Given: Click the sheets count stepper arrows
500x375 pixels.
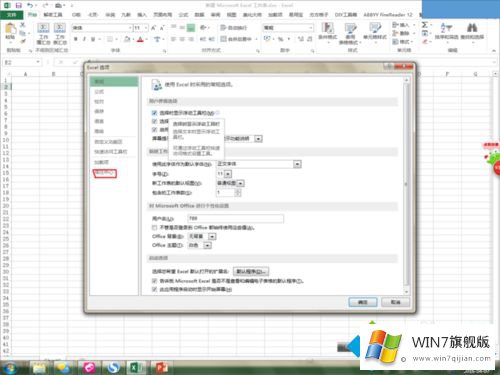Looking at the screenshot, I should tap(238, 193).
